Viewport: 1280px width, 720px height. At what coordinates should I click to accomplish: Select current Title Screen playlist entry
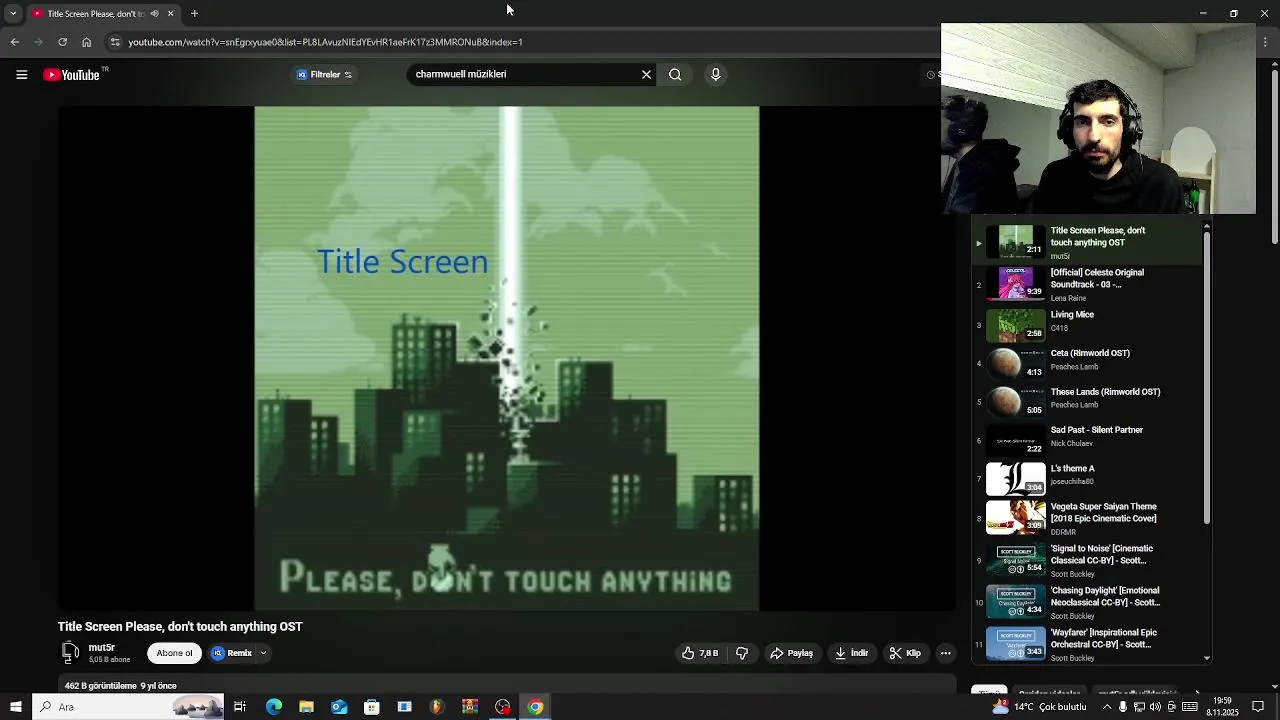(x=1088, y=242)
